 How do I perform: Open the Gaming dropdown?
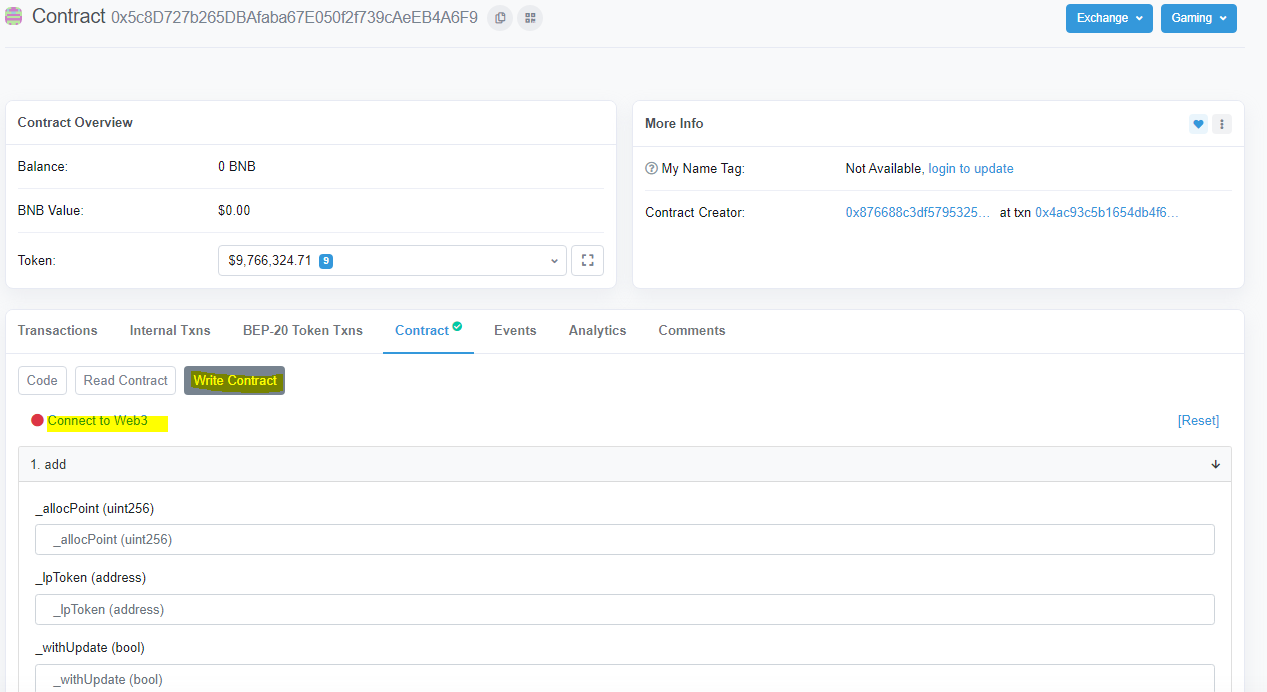(x=1198, y=18)
